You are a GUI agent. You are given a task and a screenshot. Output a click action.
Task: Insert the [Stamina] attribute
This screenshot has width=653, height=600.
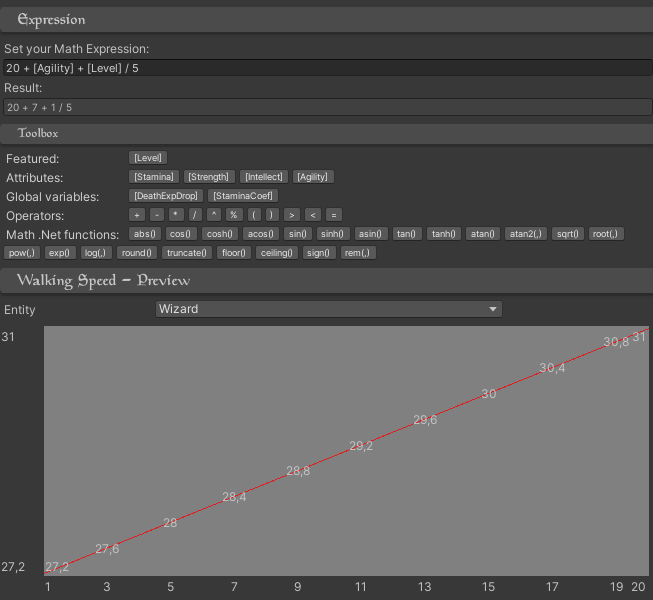click(154, 177)
